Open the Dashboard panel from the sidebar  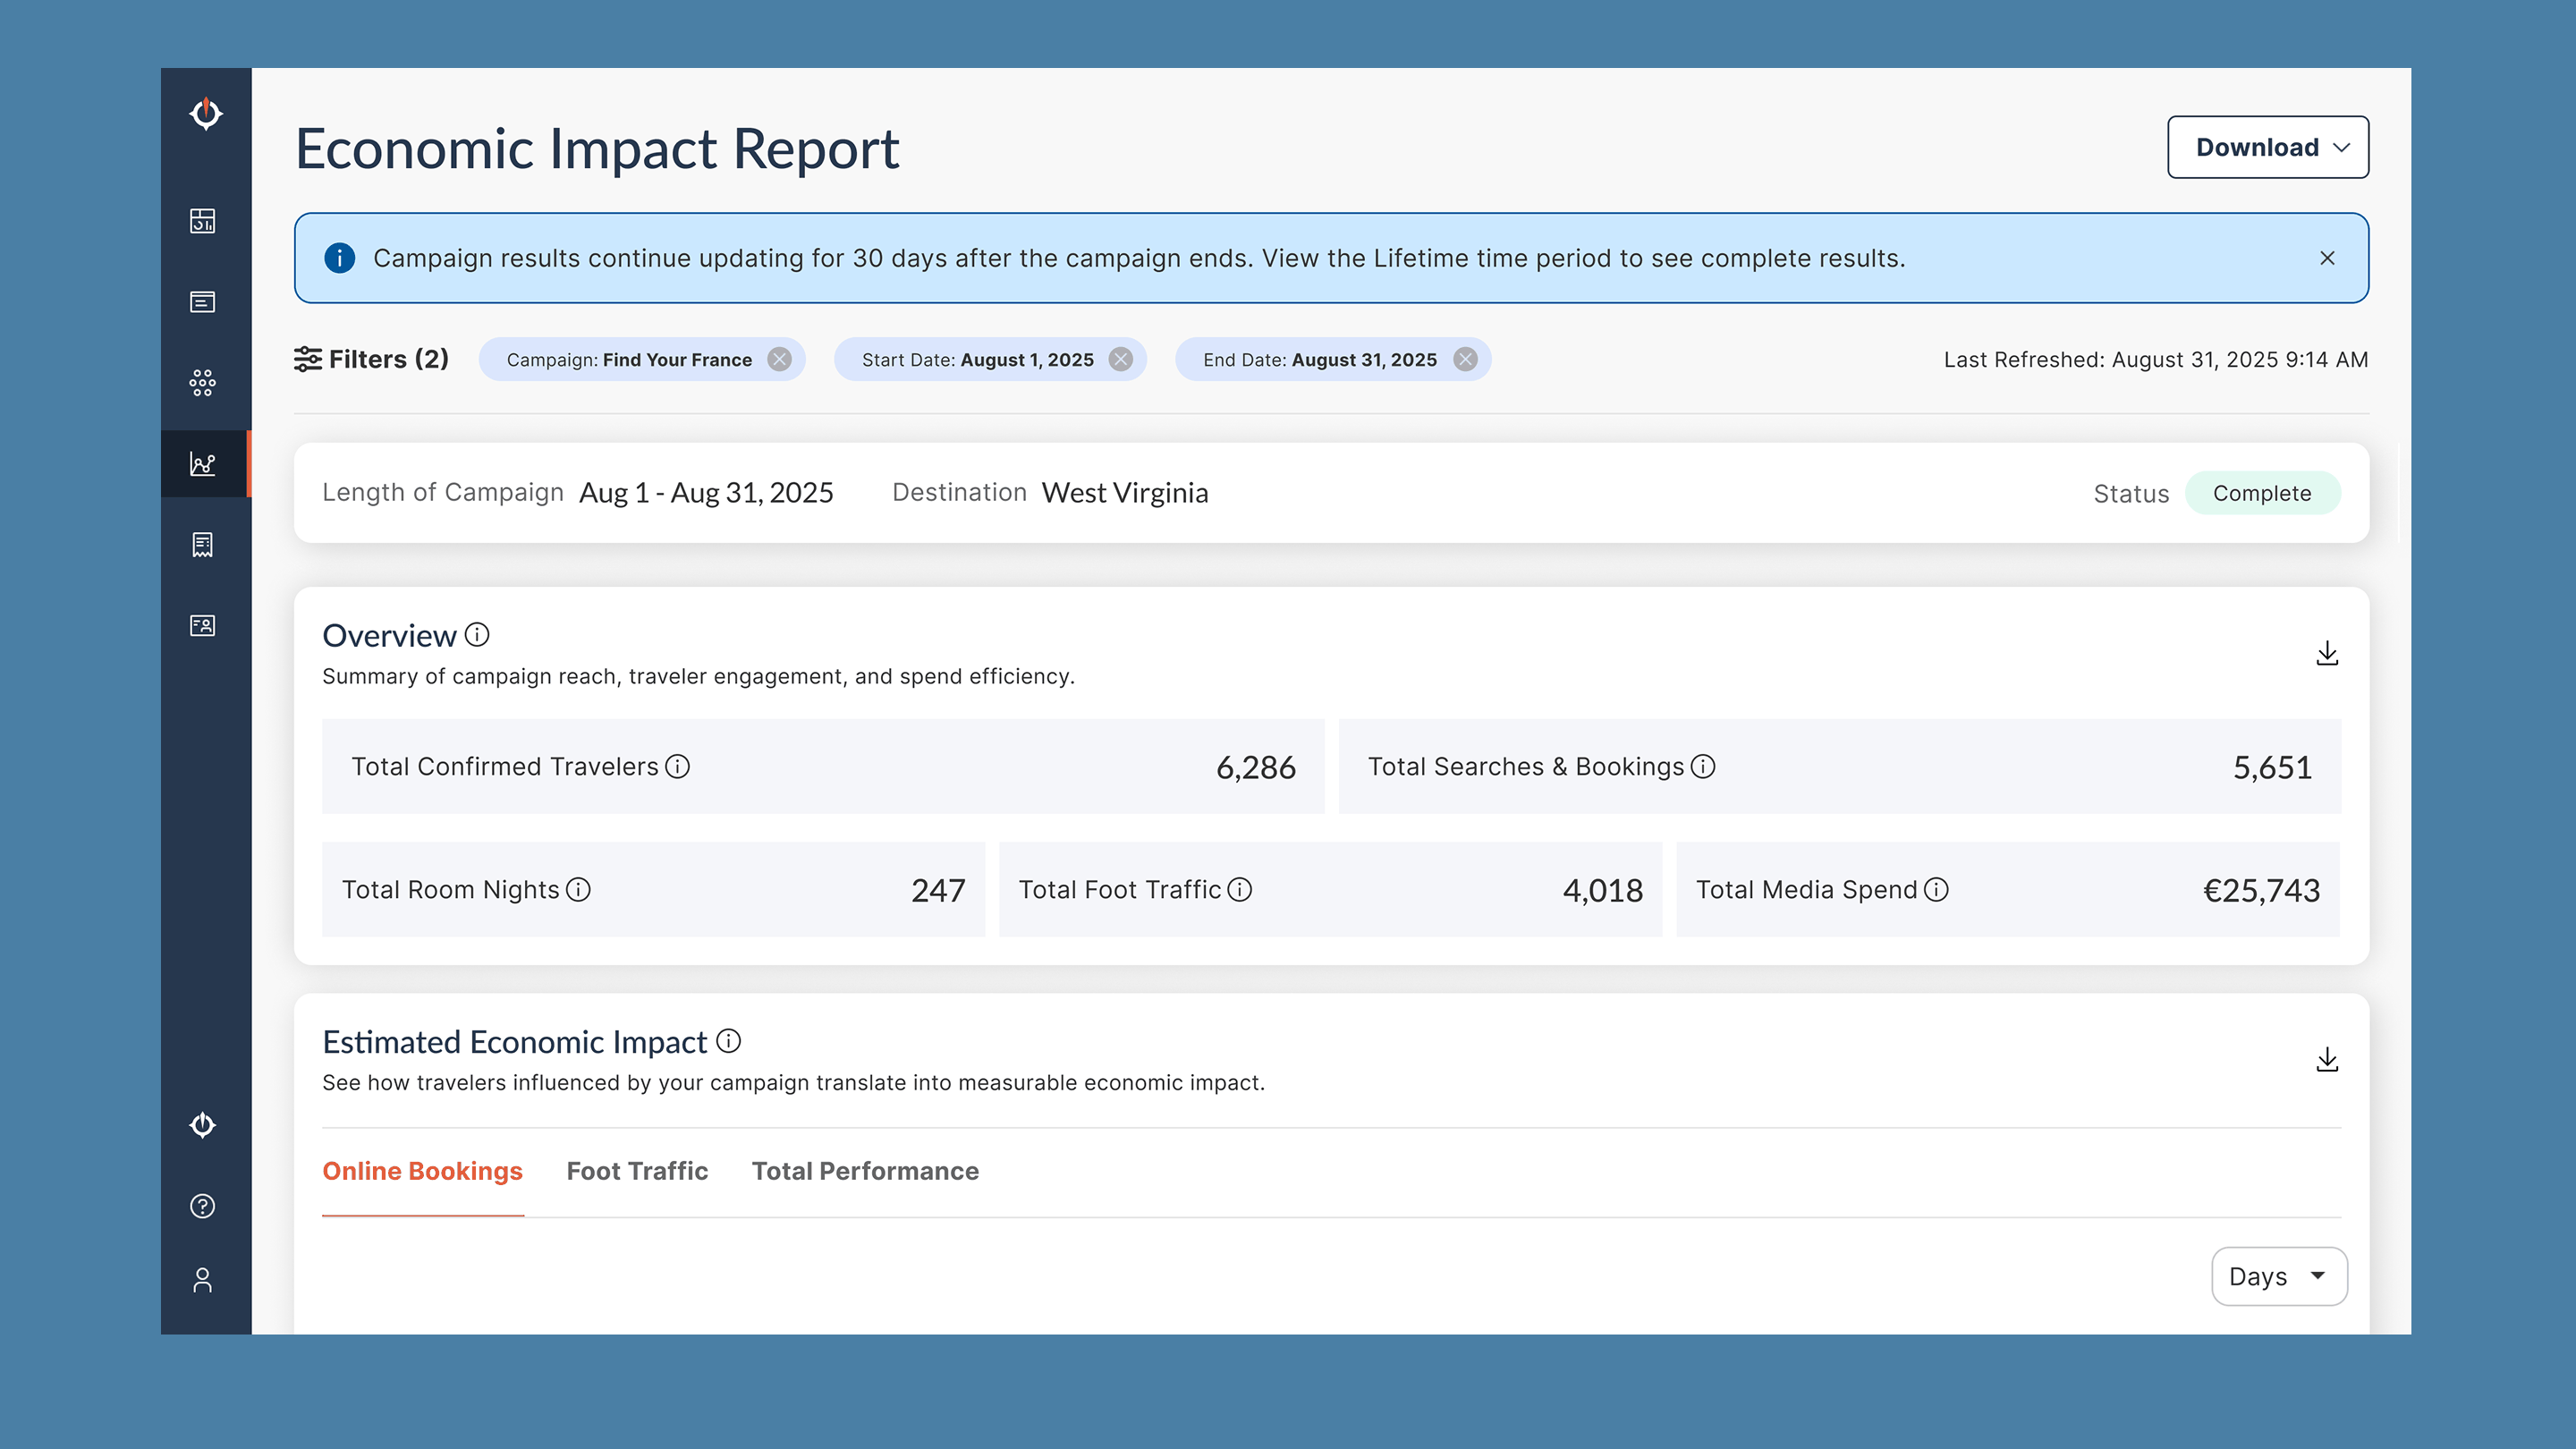pos(204,222)
